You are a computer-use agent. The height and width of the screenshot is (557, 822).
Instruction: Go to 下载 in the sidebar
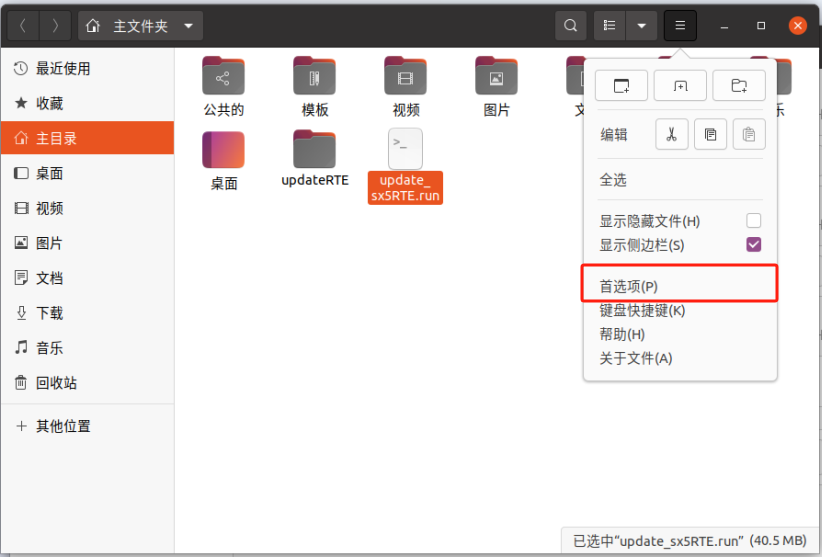tap(88, 313)
